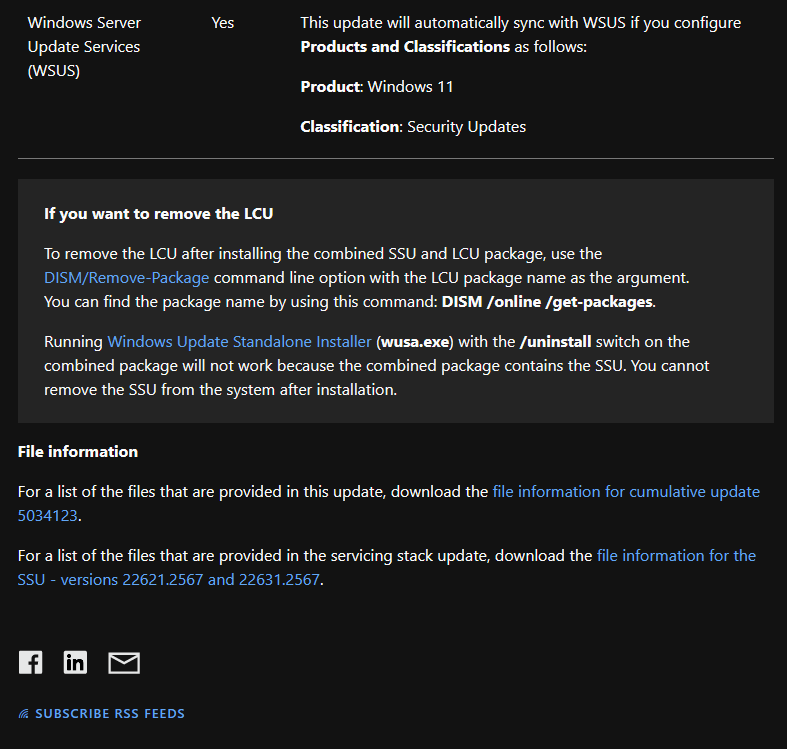Click the 'Windows Server Update Services (WSUS)' cell
This screenshot has width=787, height=749.
(x=84, y=47)
